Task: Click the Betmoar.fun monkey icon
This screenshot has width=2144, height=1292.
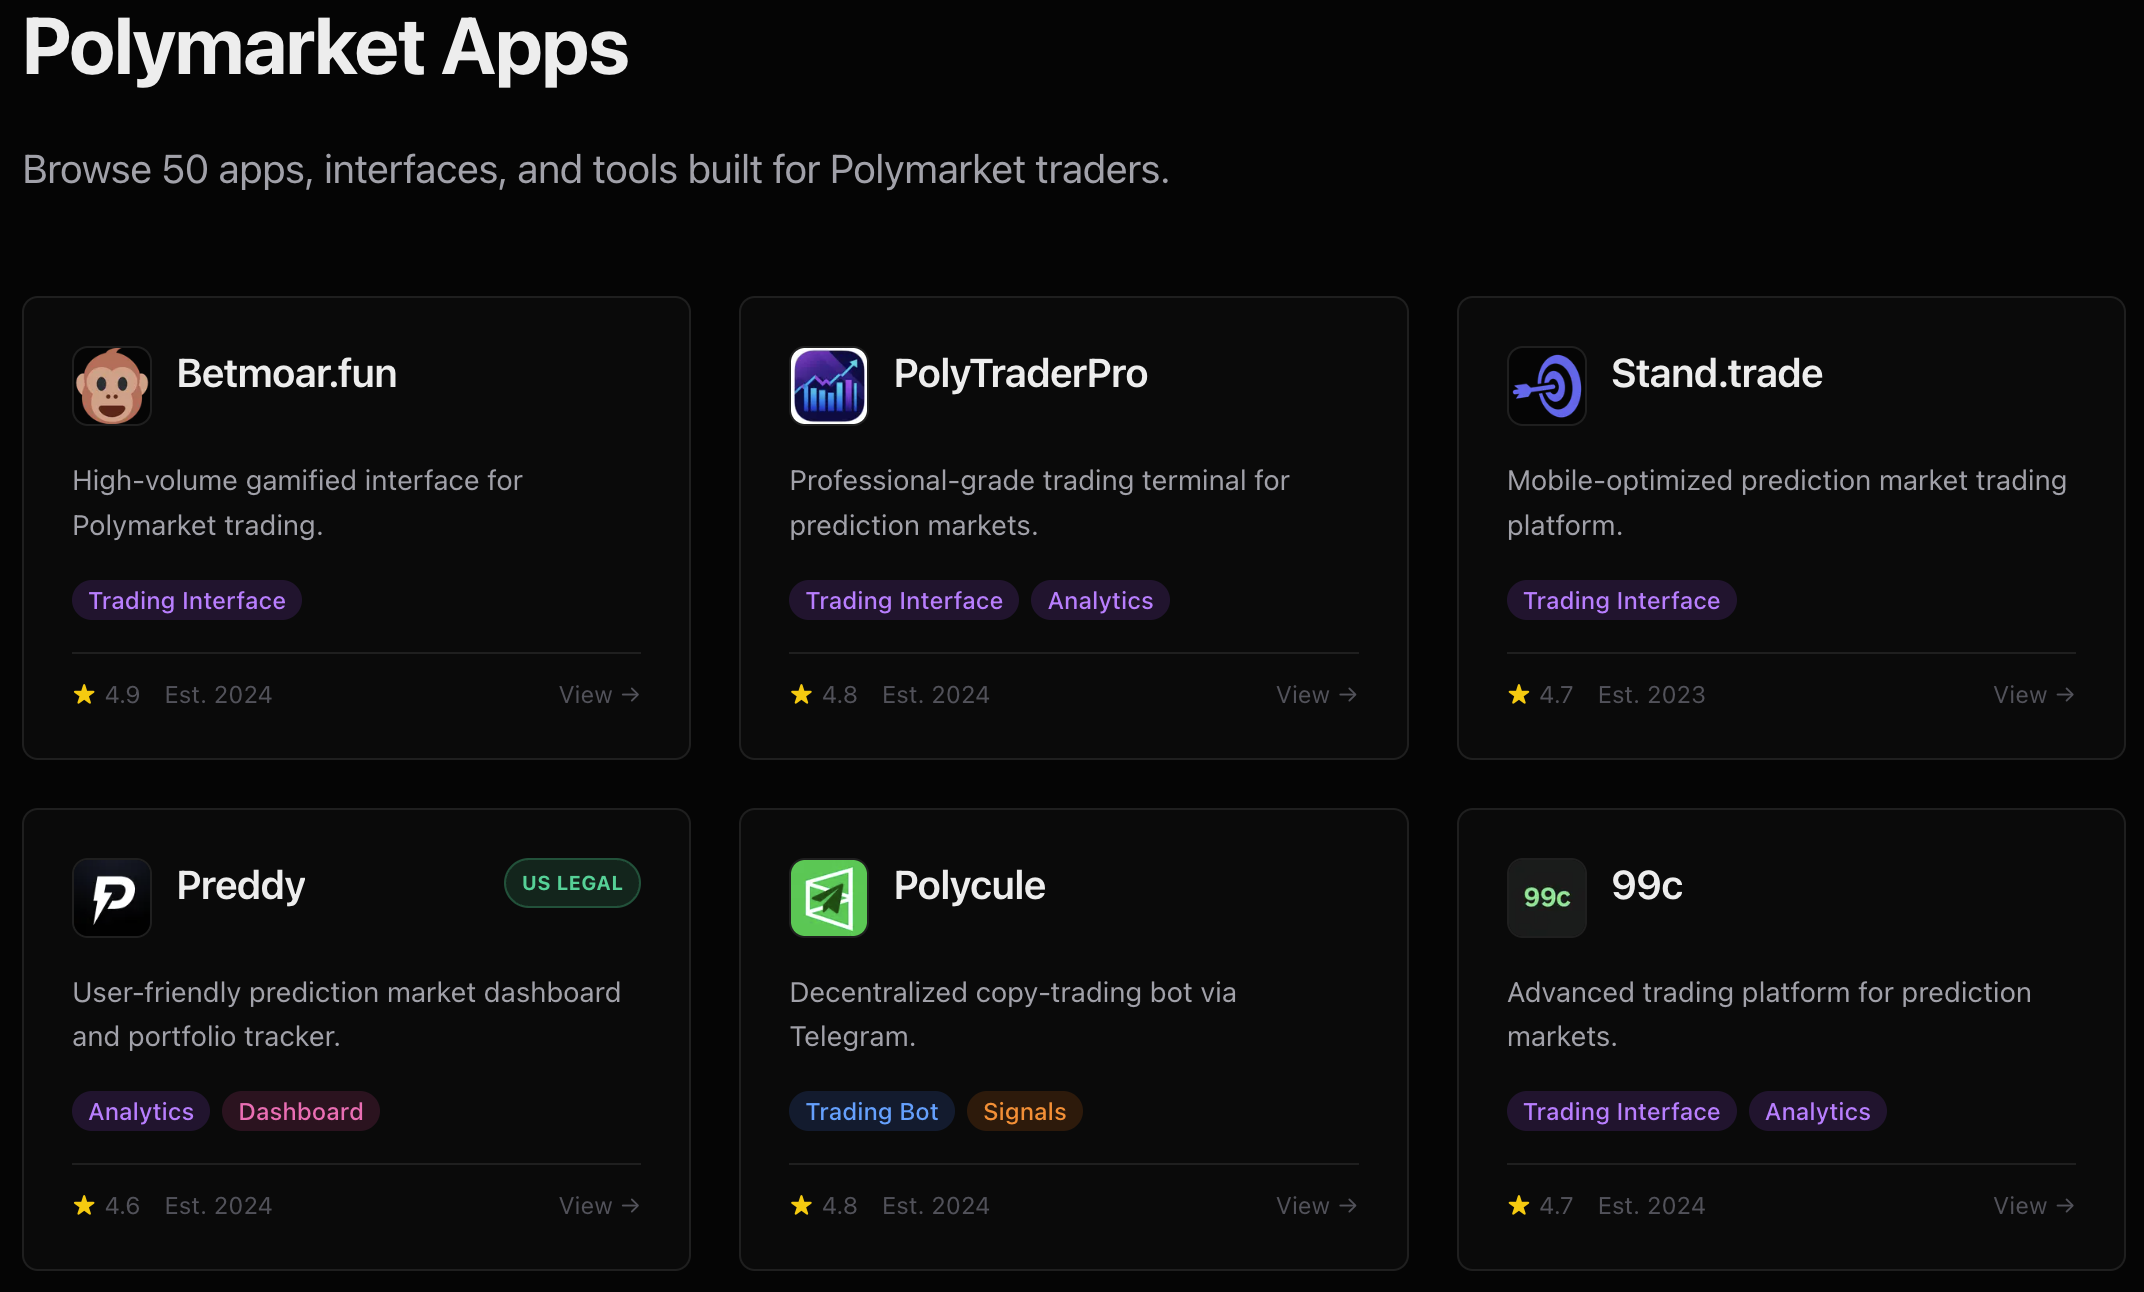Action: click(x=112, y=386)
